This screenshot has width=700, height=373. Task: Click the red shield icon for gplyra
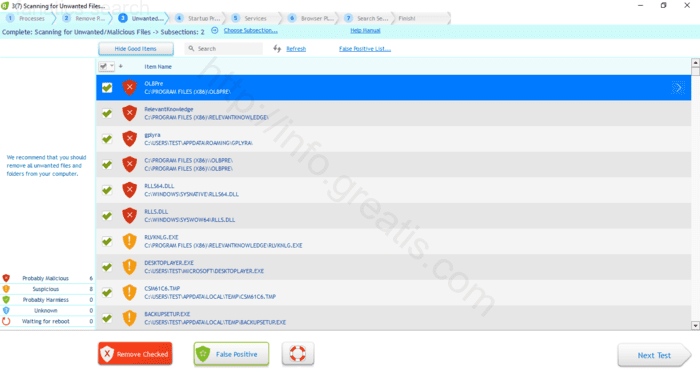click(129, 139)
